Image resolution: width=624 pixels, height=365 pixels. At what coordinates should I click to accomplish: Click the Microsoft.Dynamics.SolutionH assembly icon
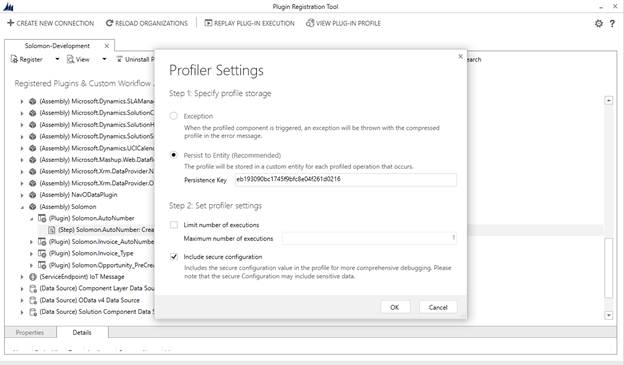click(33, 125)
